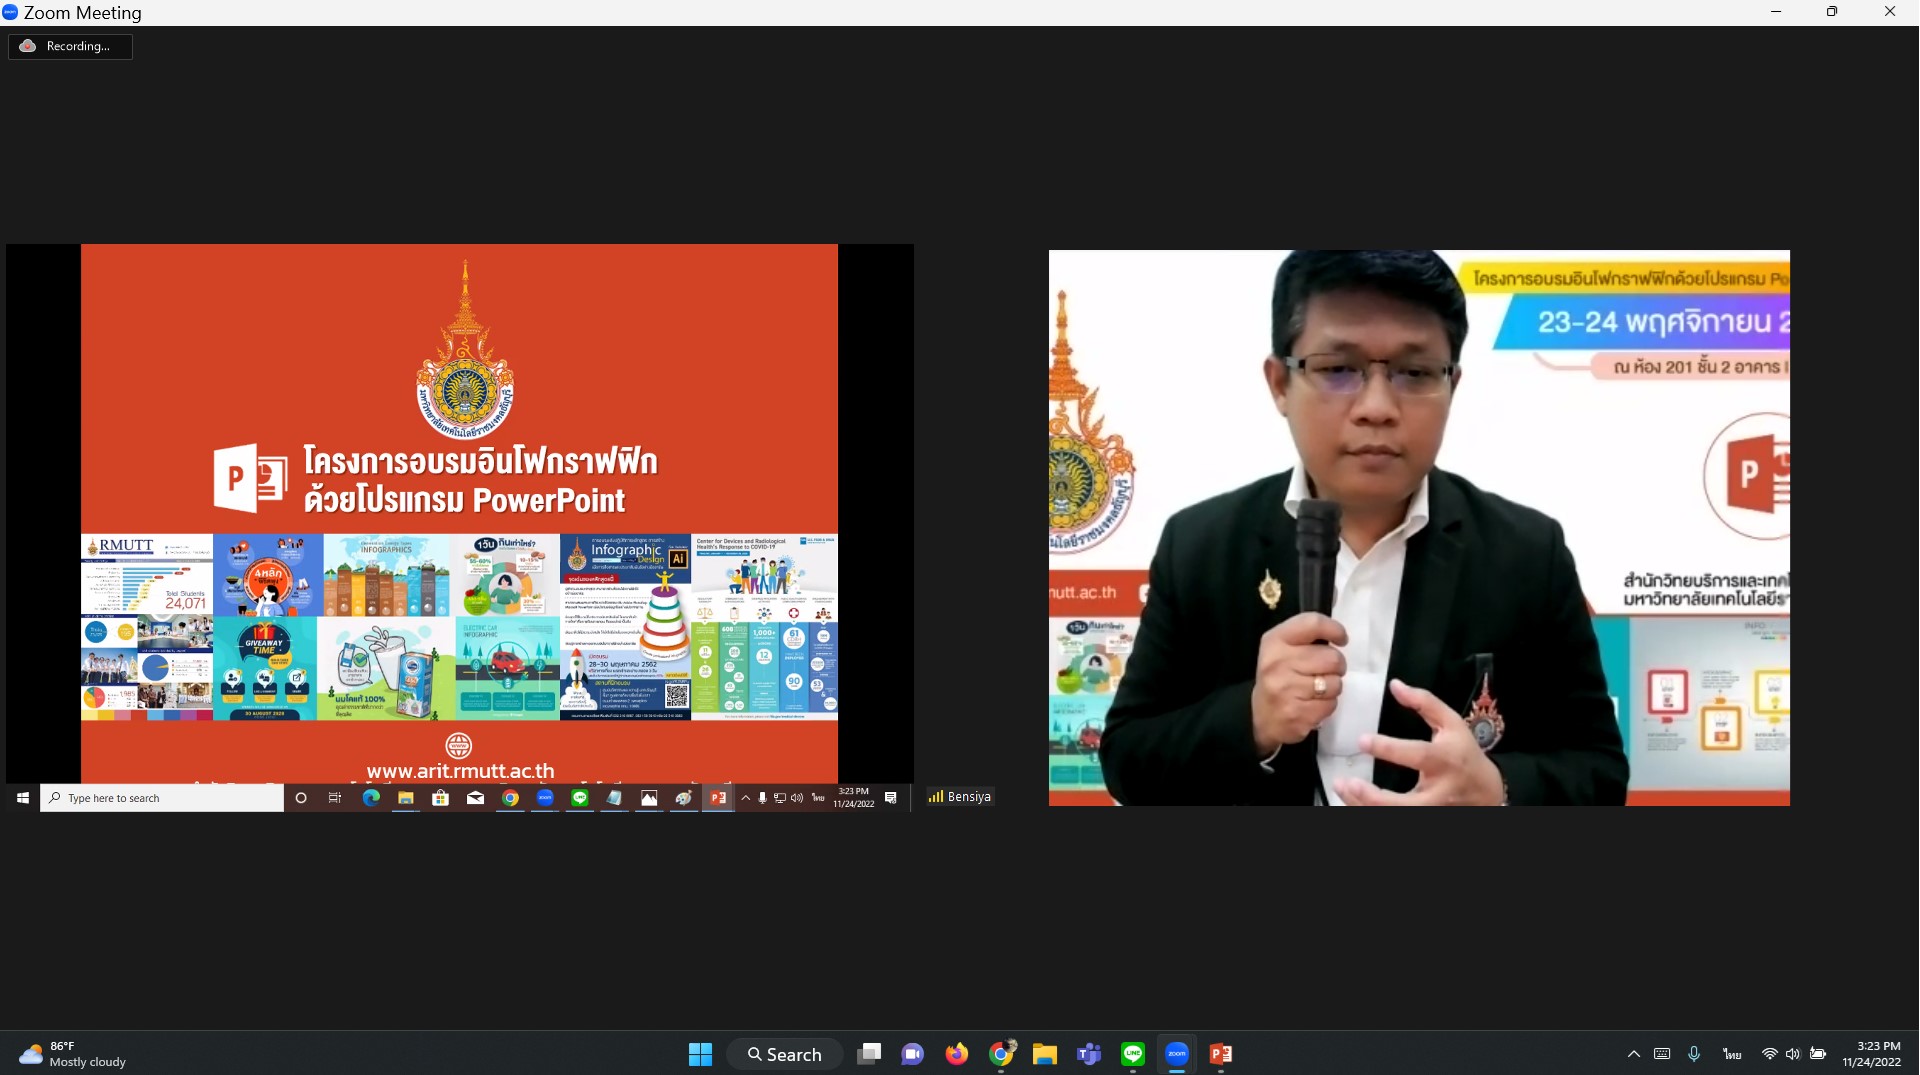Expand tray chevron in shared screen taskbar
This screenshot has width=1920, height=1075.
[x=746, y=798]
